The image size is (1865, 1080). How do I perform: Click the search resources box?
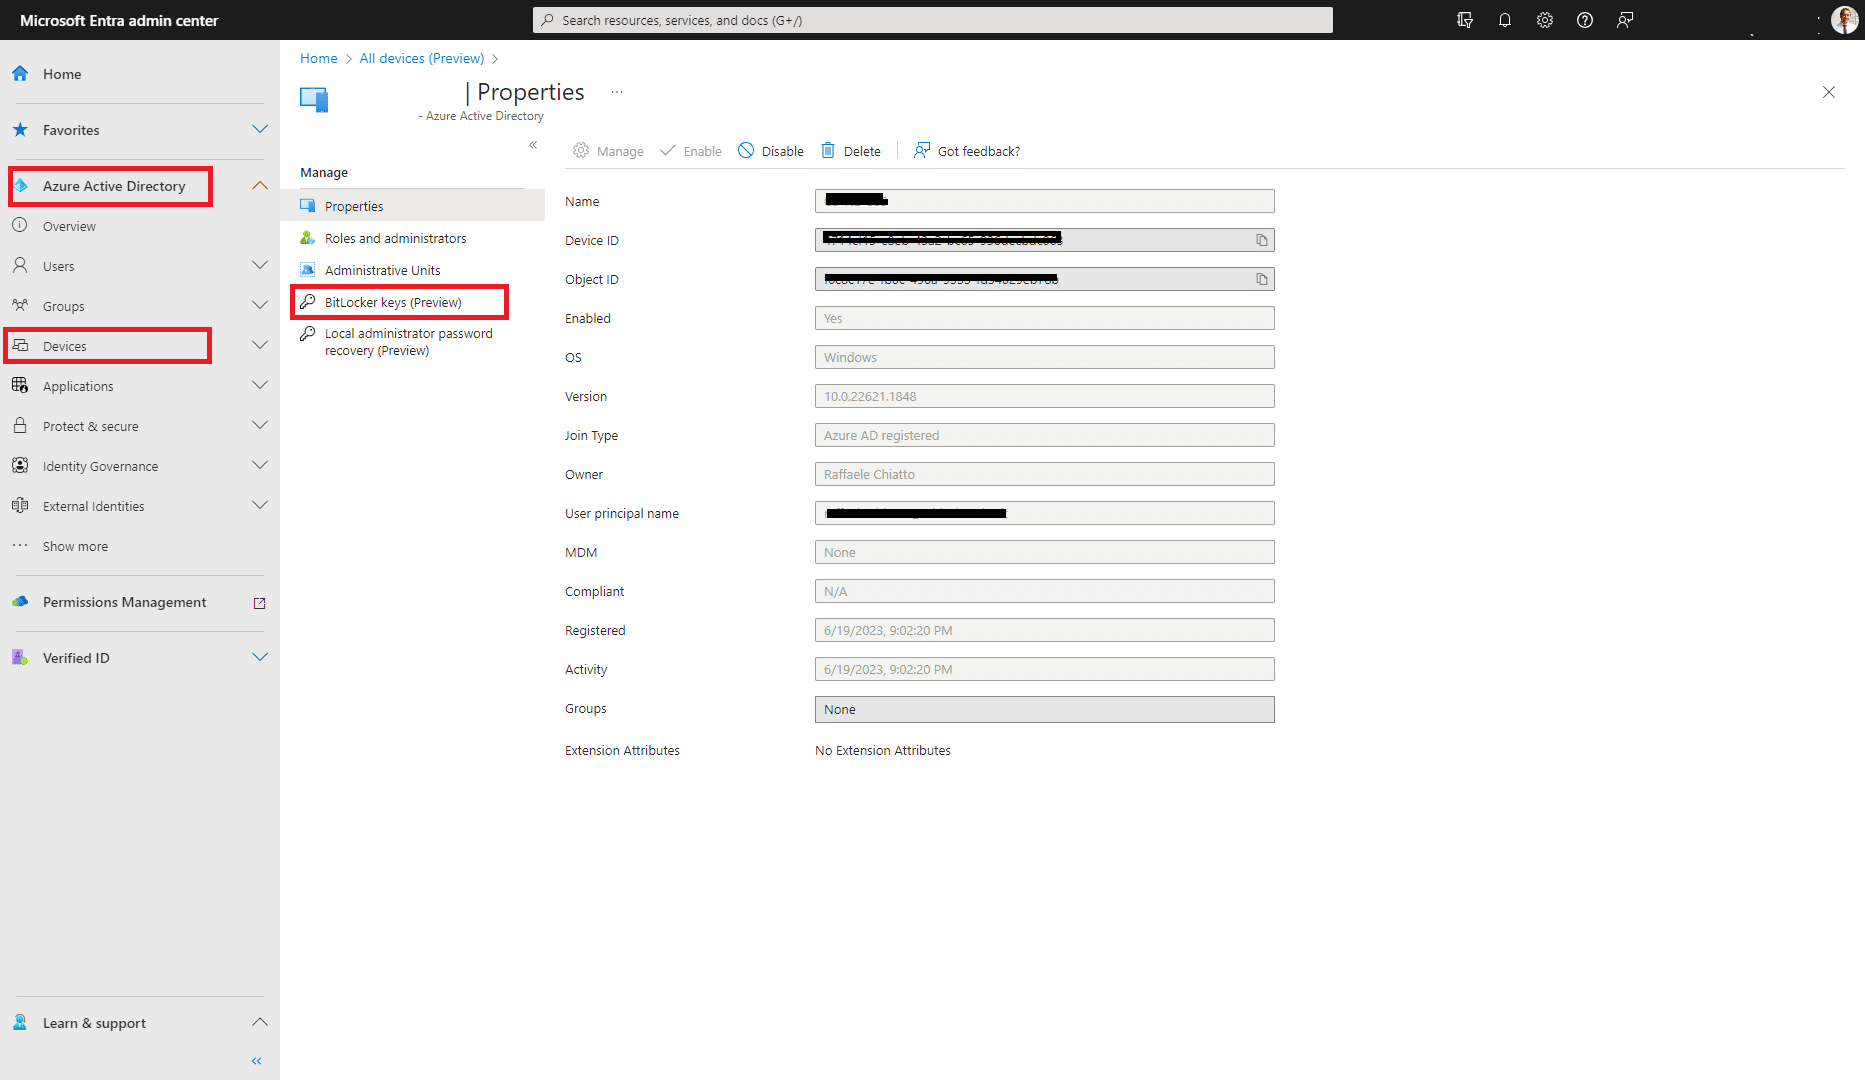[x=933, y=20]
